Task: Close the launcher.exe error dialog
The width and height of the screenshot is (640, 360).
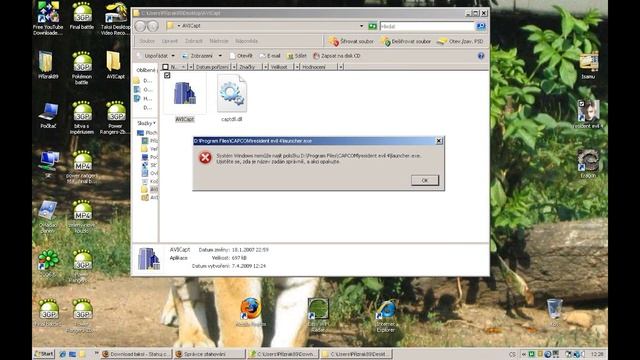Action: [439, 141]
